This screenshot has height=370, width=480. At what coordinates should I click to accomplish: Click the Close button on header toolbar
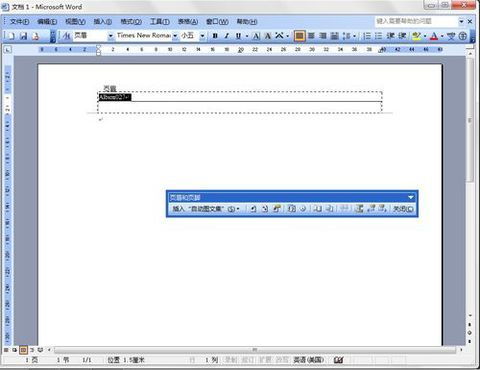tap(403, 209)
